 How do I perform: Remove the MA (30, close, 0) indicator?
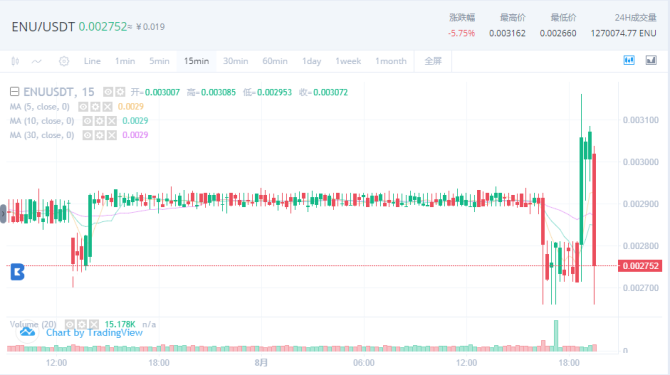(112, 135)
